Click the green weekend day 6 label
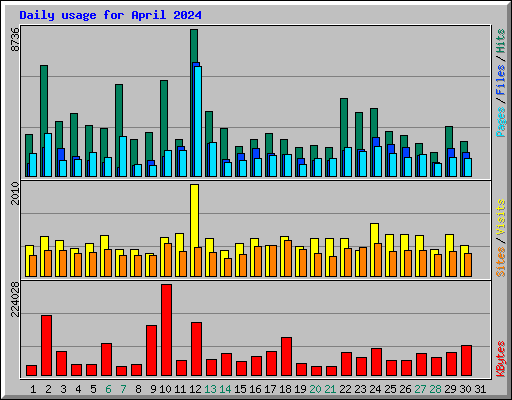 (x=108, y=389)
